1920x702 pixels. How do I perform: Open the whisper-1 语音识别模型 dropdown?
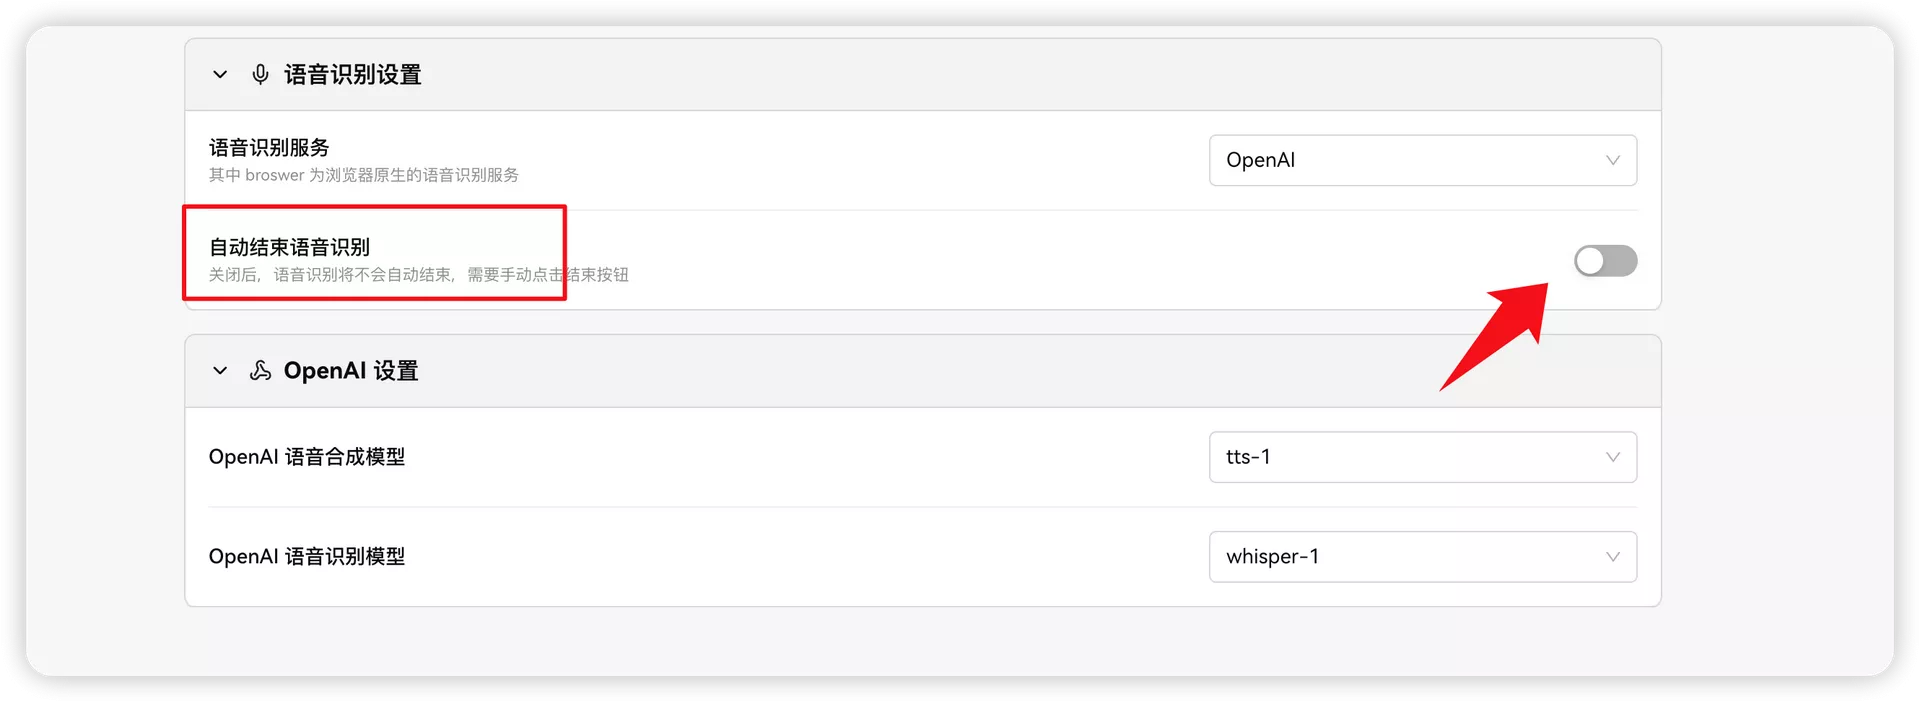[1421, 557]
